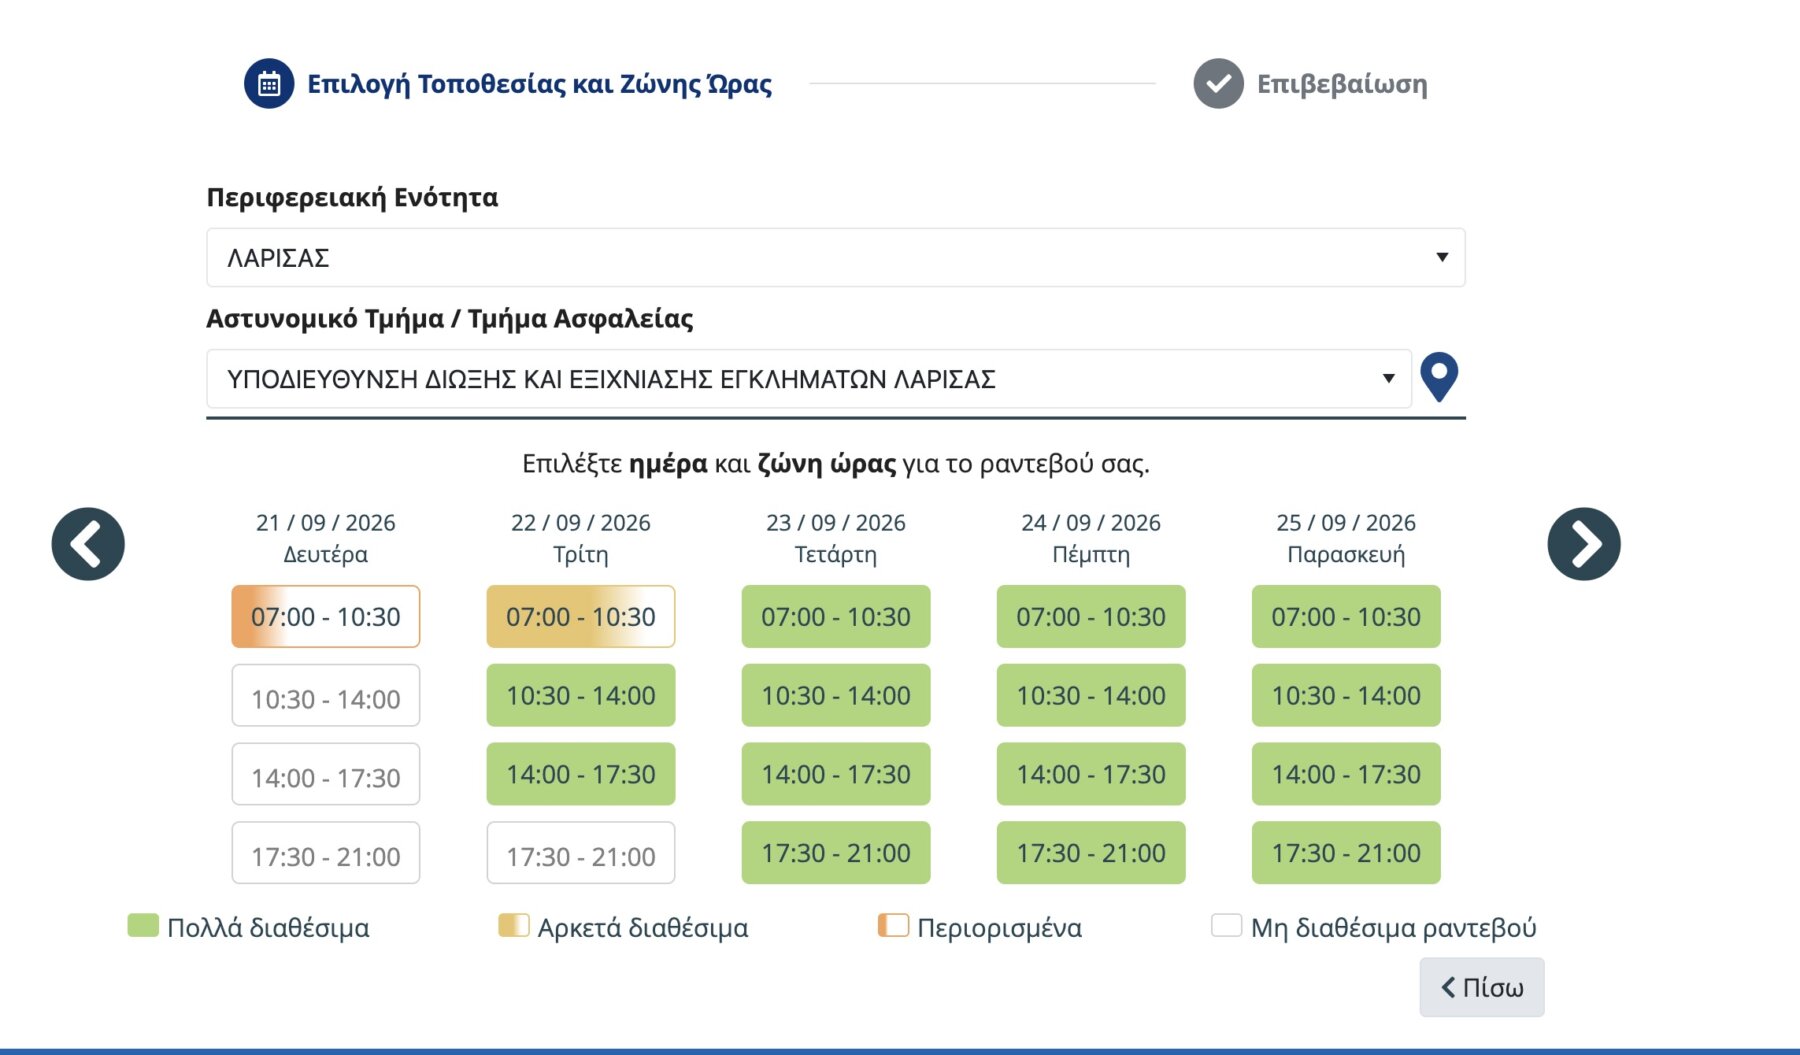
Task: Select Monday 21/09 slot 07:00 - 10:30
Action: coord(326,617)
